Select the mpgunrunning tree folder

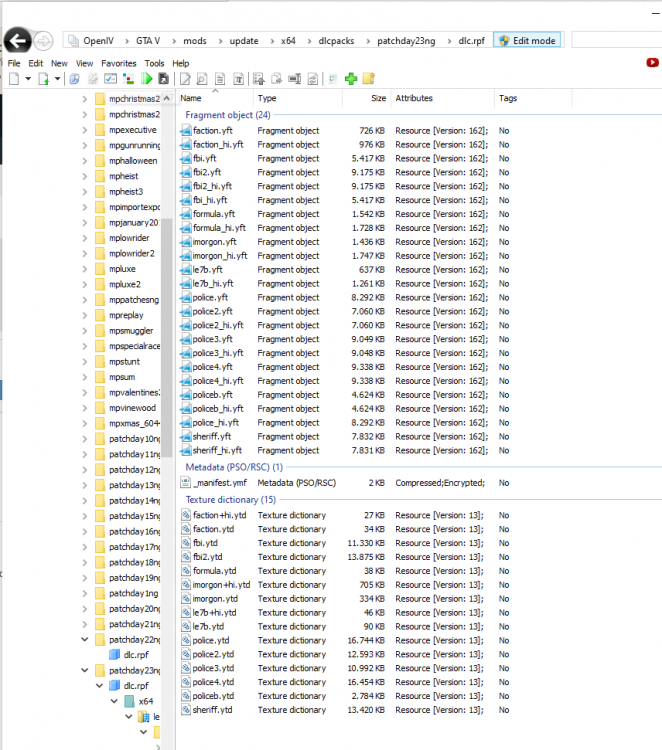pyautogui.click(x=128, y=145)
